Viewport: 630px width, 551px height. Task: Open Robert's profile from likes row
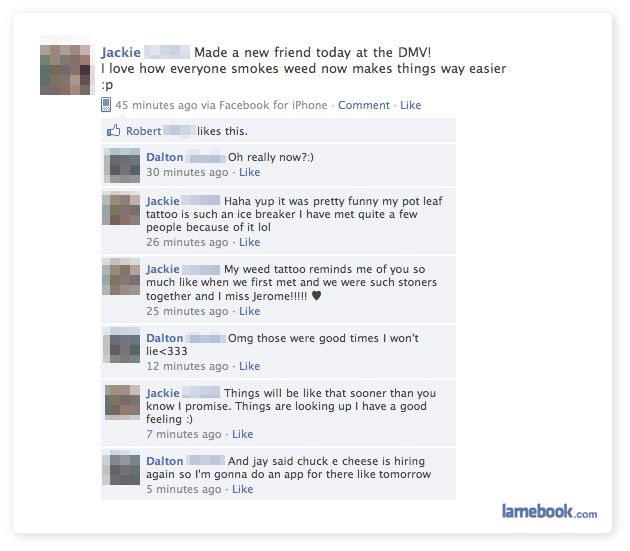point(143,131)
